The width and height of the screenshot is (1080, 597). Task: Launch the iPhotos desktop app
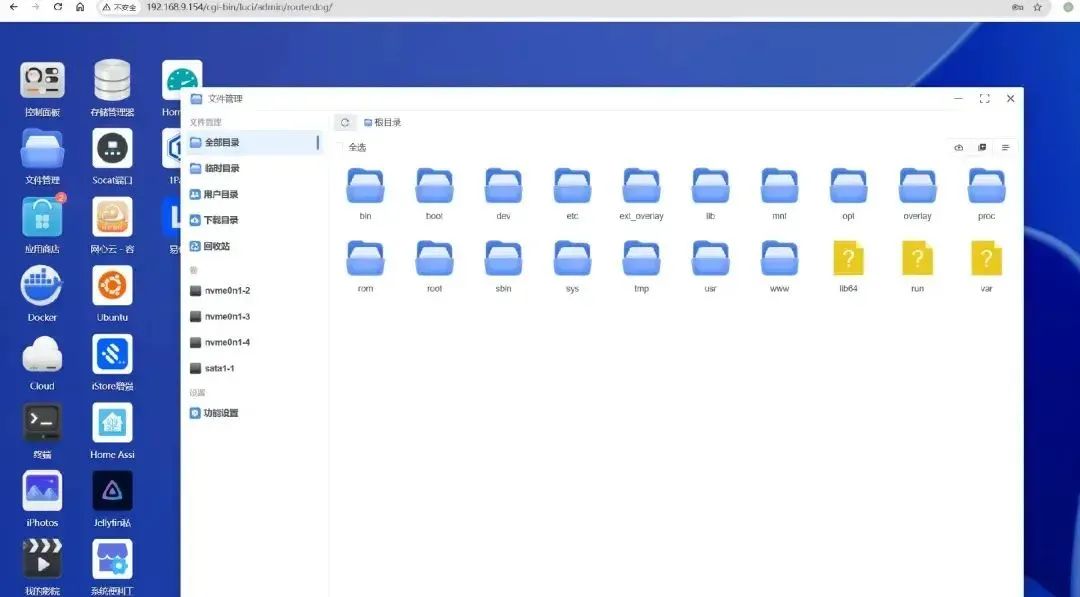[42, 490]
